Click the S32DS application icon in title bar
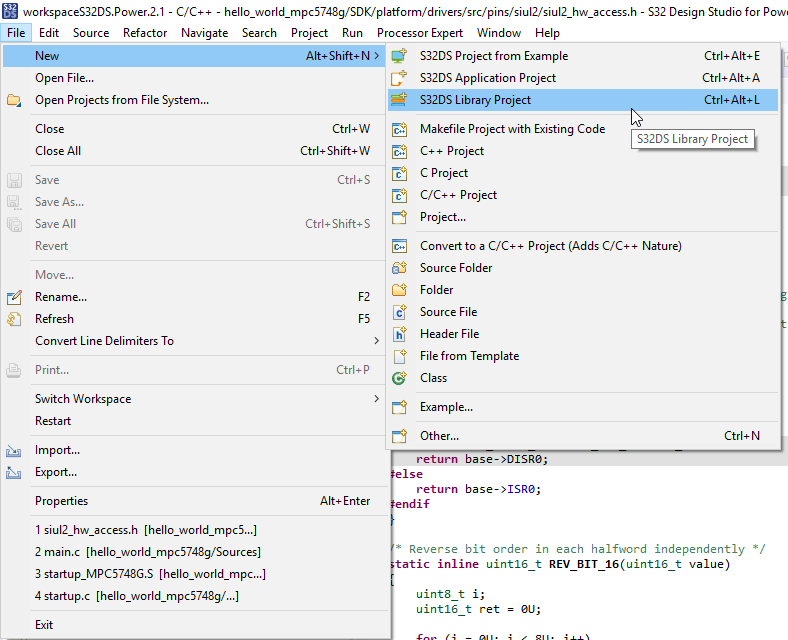This screenshot has width=788, height=640. (10, 11)
